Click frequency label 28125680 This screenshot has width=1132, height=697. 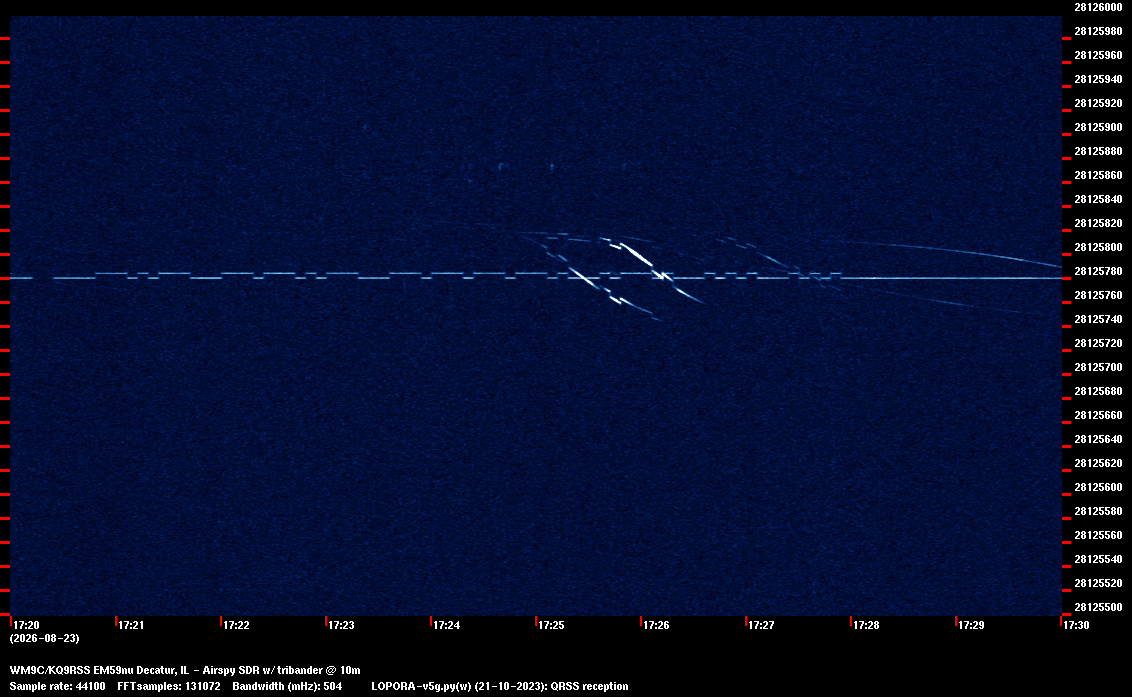click(x=1099, y=391)
